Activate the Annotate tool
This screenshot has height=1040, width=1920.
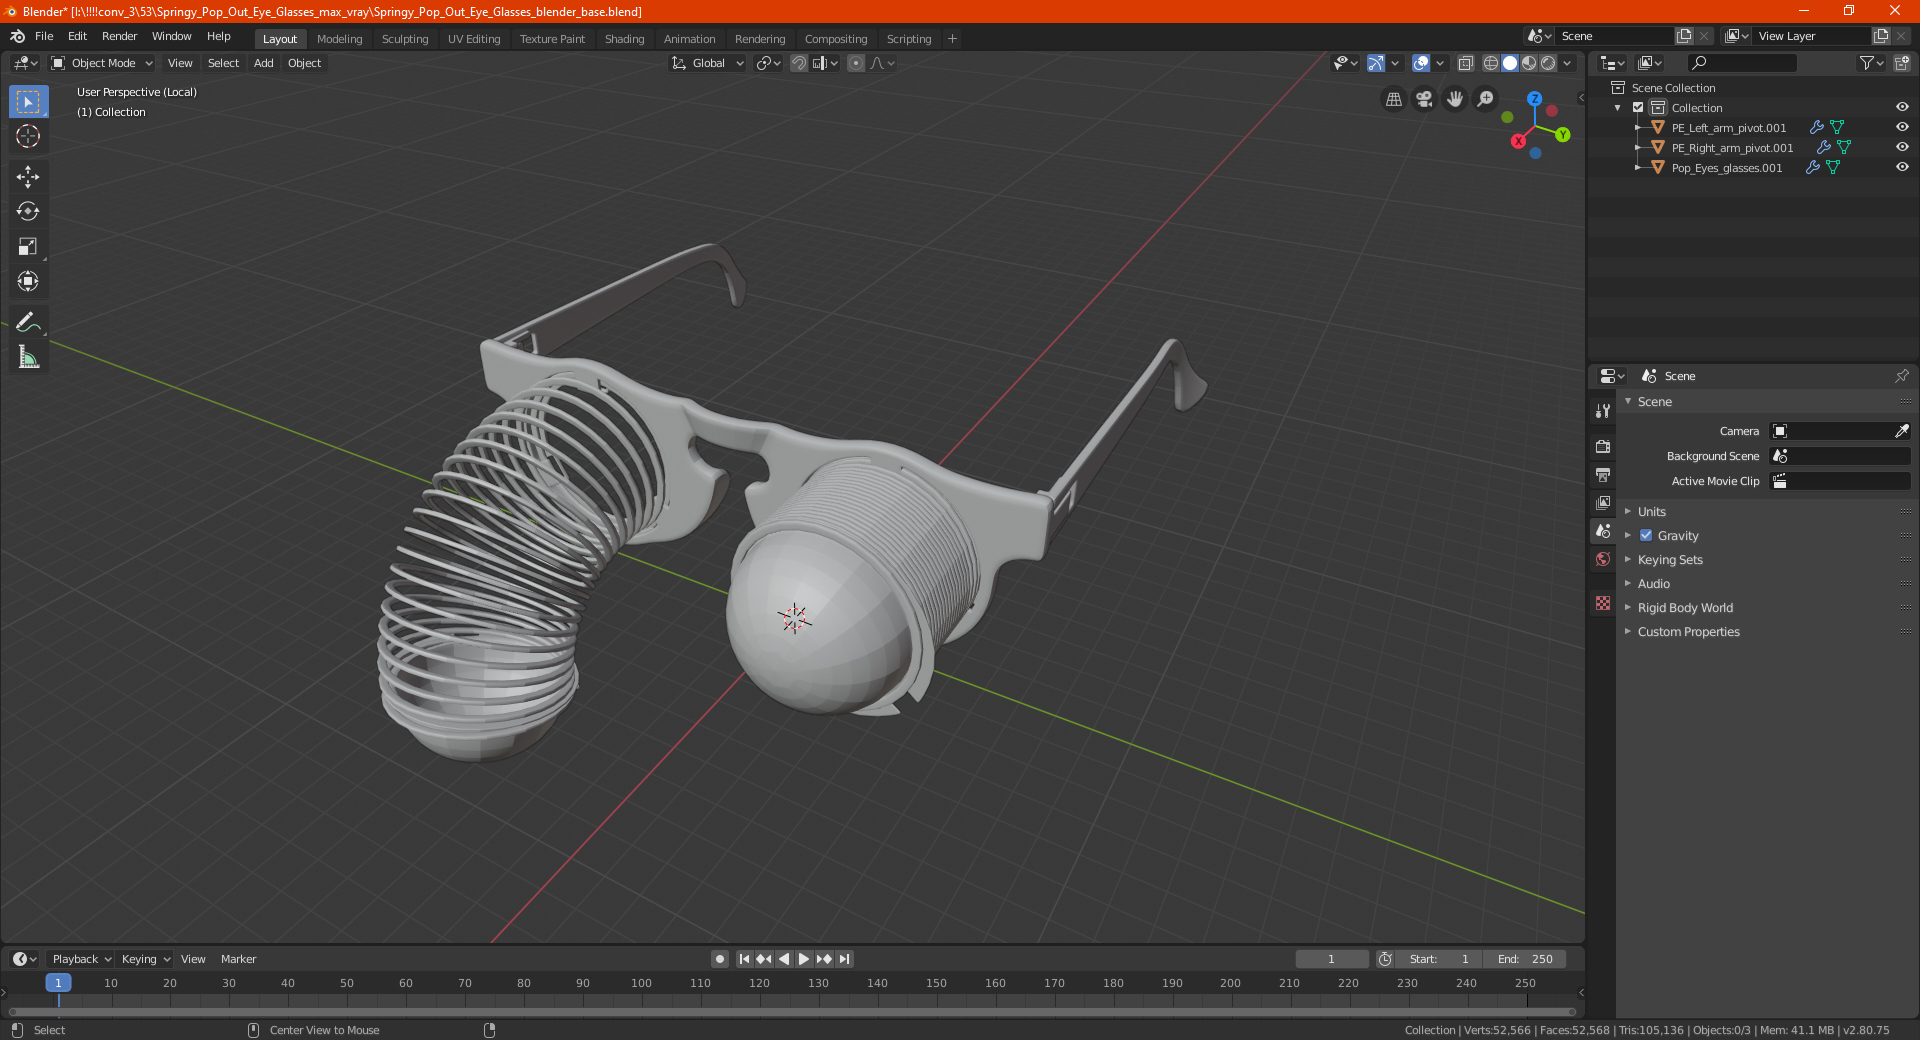point(28,322)
